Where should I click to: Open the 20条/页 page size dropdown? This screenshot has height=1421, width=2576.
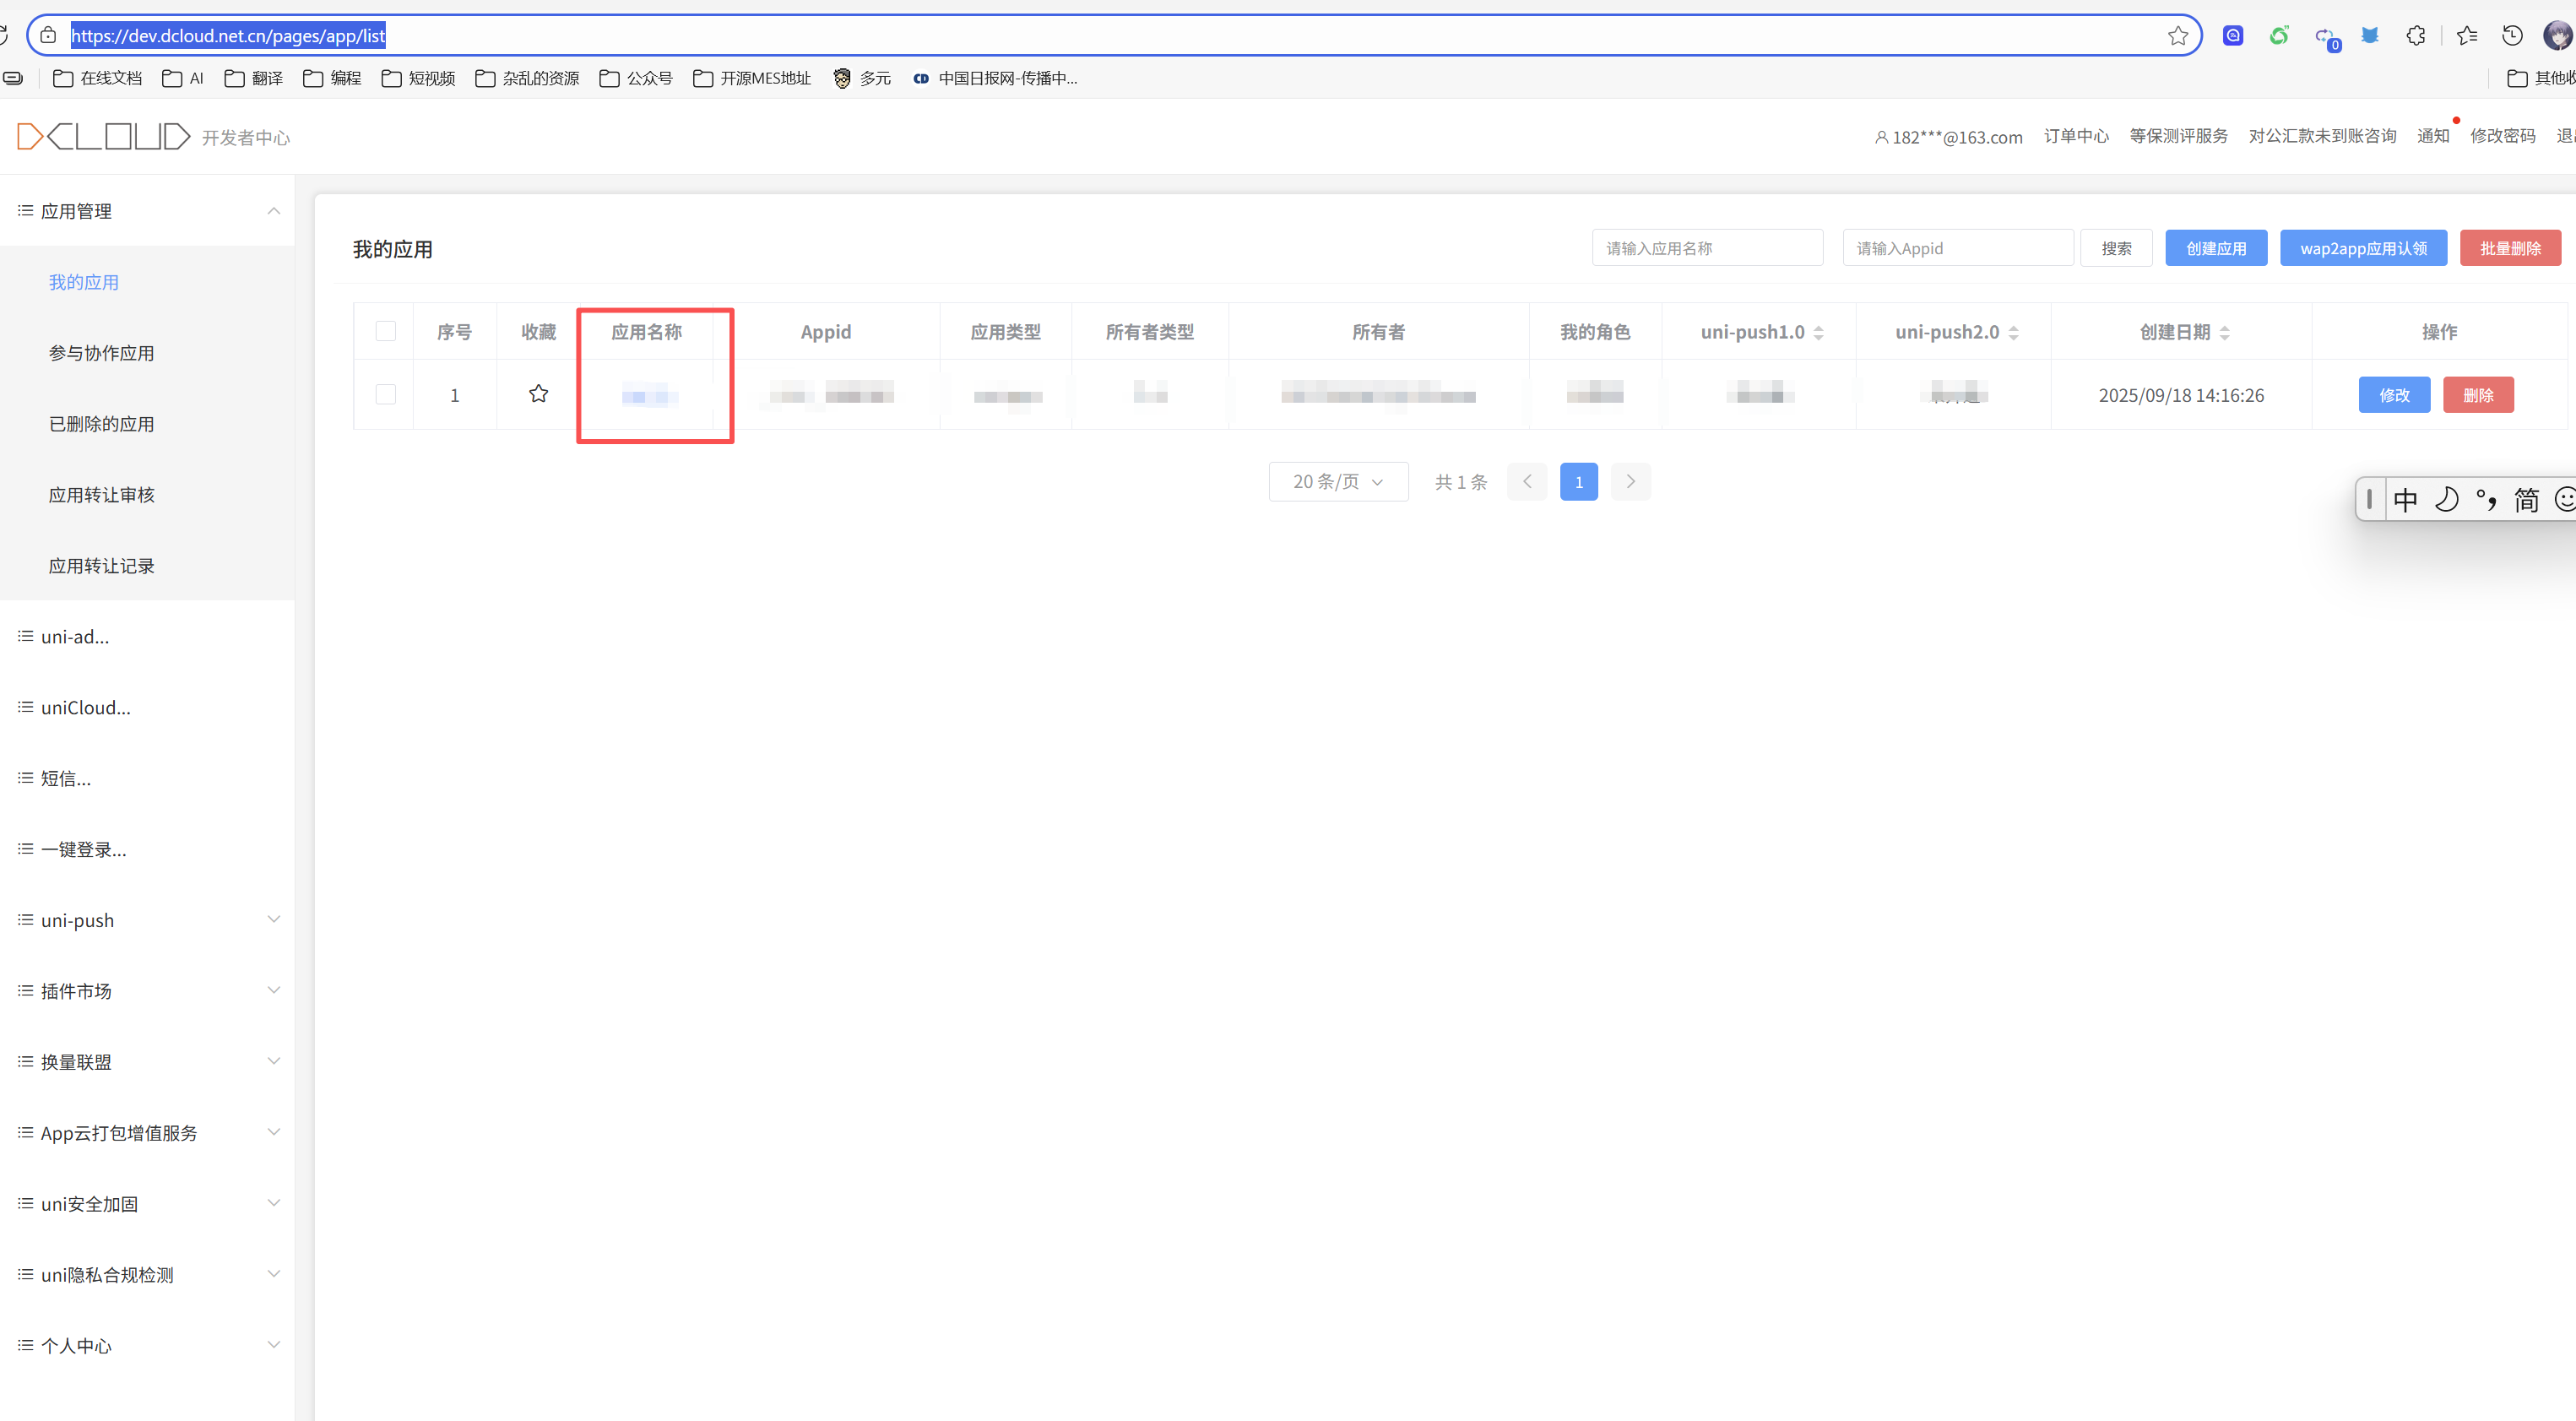[x=1337, y=482]
